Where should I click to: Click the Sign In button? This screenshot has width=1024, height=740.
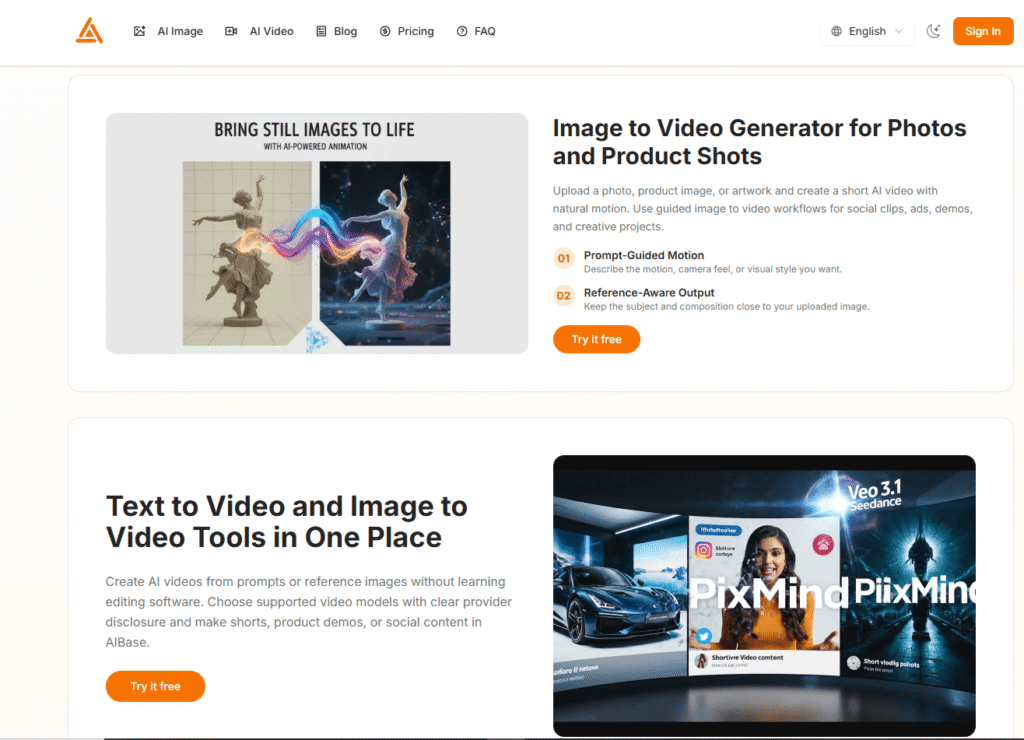pyautogui.click(x=983, y=31)
